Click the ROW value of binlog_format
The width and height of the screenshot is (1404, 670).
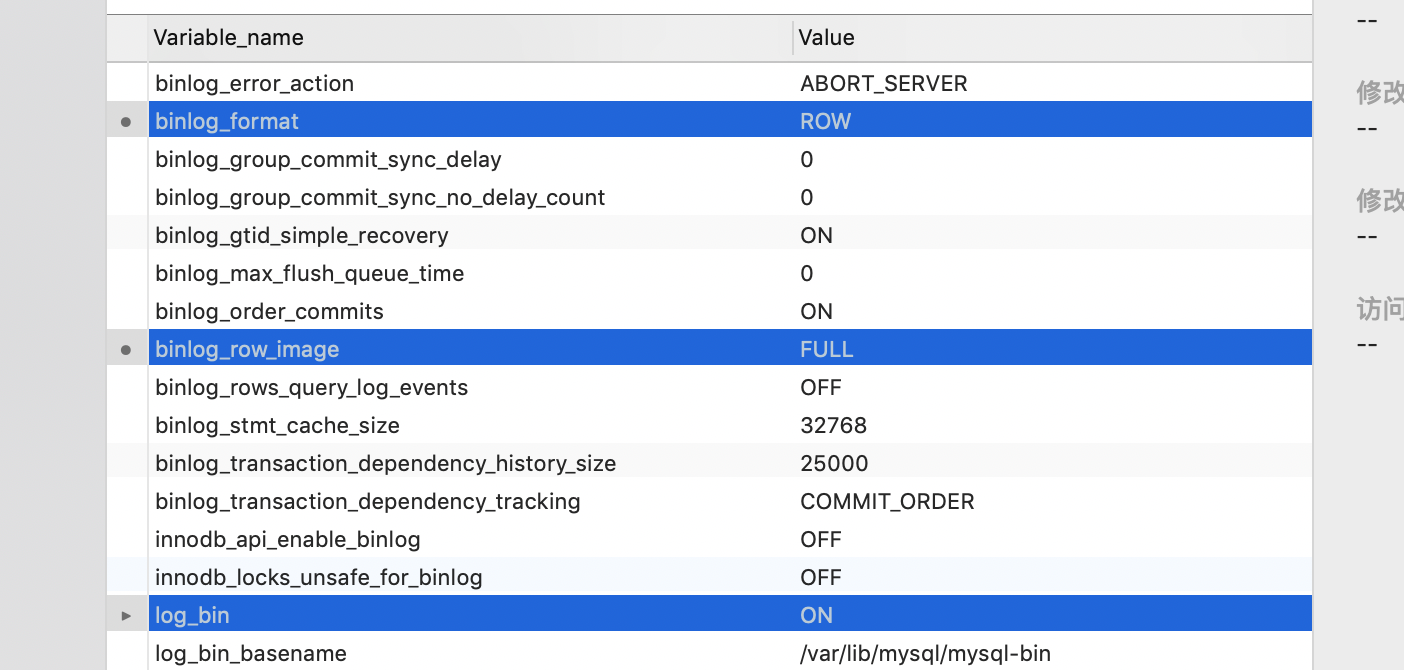tap(826, 121)
